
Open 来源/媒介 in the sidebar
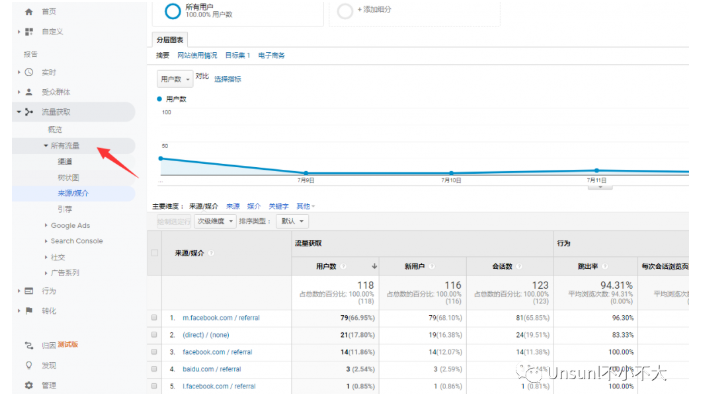73,193
